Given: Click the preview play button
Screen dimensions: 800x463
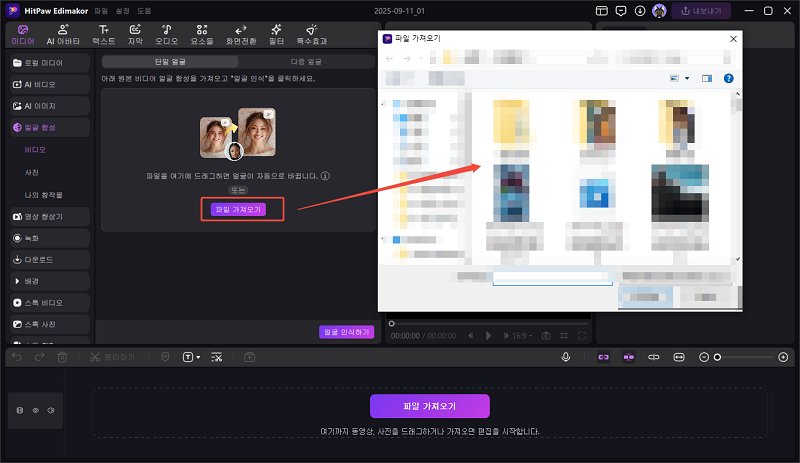Looking at the screenshot, I should click(x=488, y=335).
